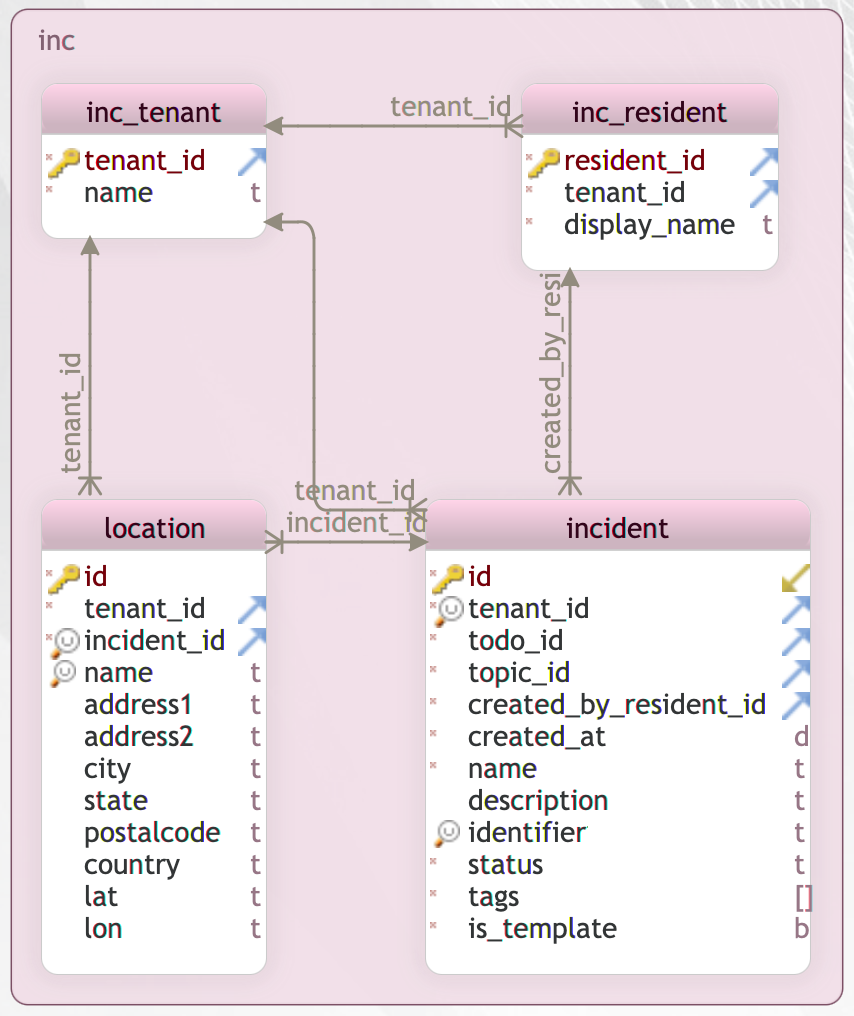The height and width of the screenshot is (1016, 854).
Task: Select postalcode column in location
Action: point(152,833)
